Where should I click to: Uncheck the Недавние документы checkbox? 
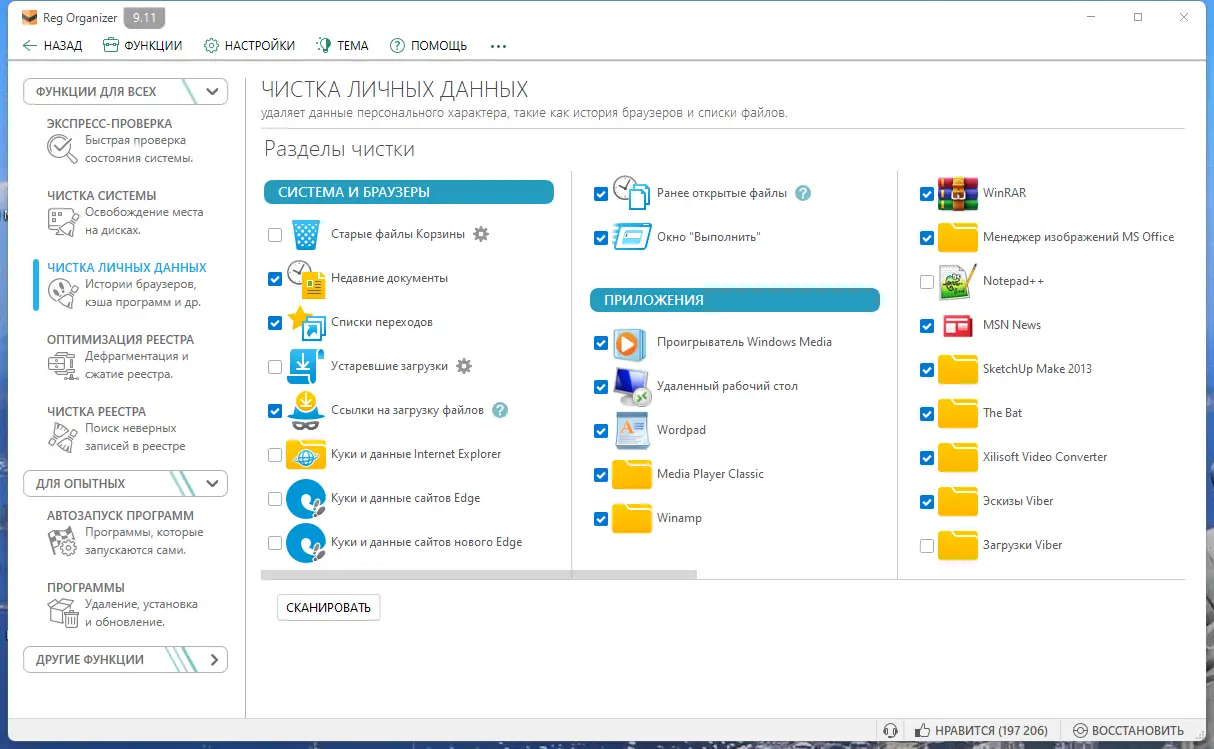275,279
